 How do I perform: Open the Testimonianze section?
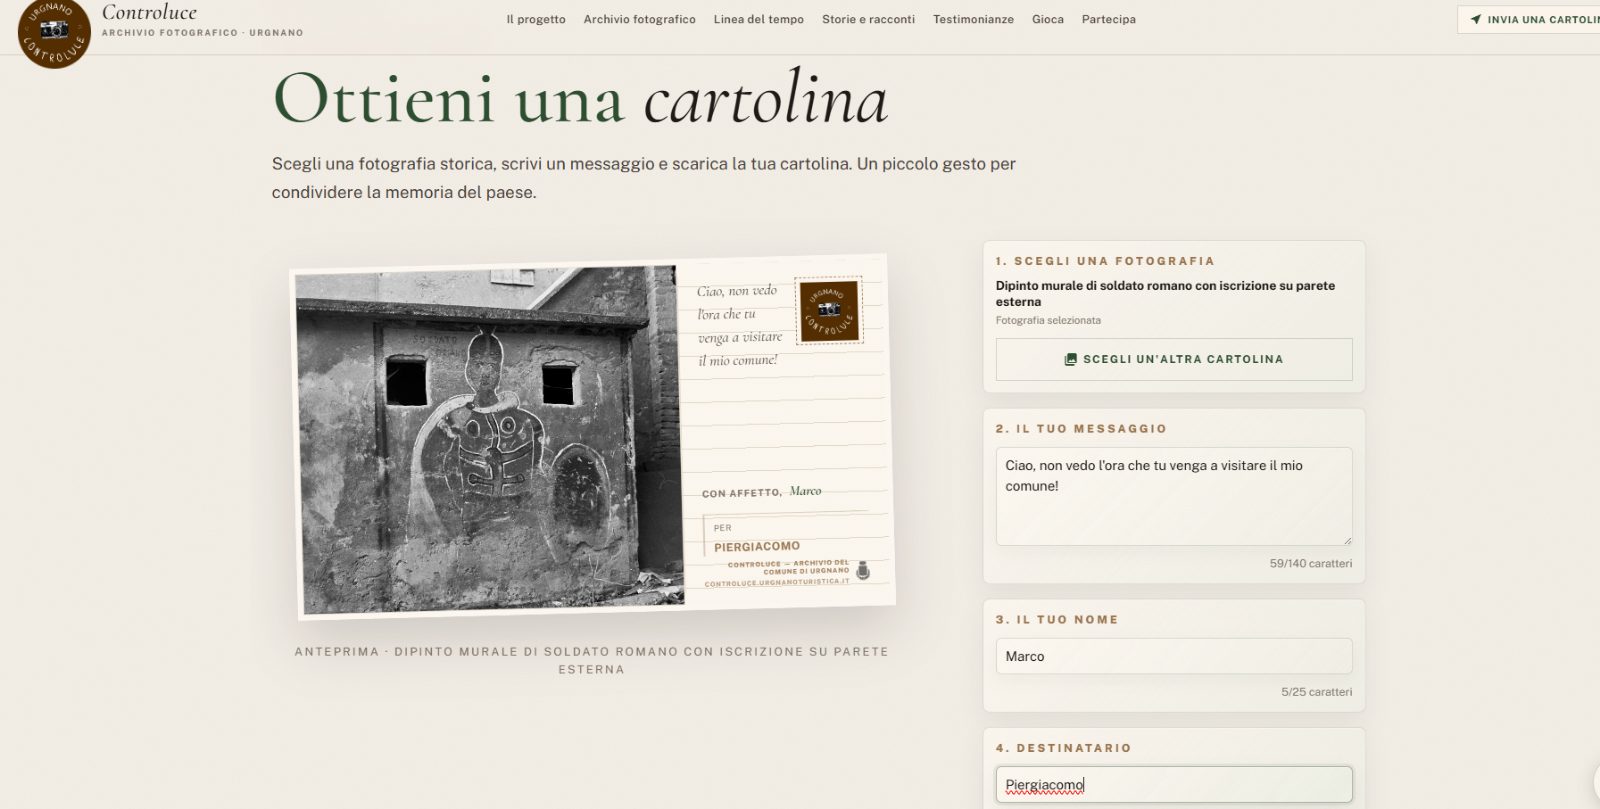pyautogui.click(x=973, y=19)
